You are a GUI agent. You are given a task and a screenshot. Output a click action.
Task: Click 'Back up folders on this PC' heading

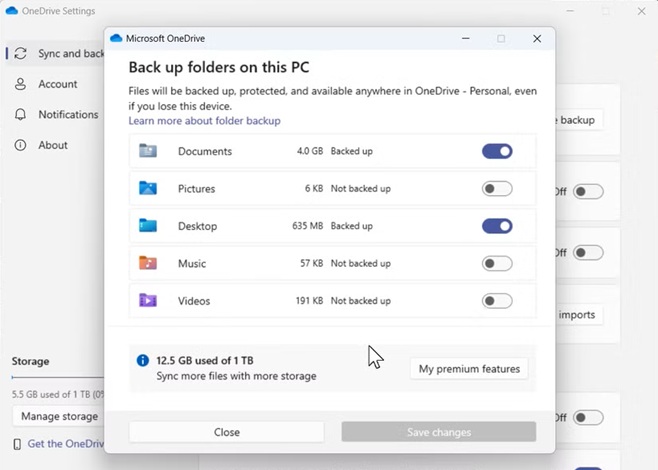(219, 67)
